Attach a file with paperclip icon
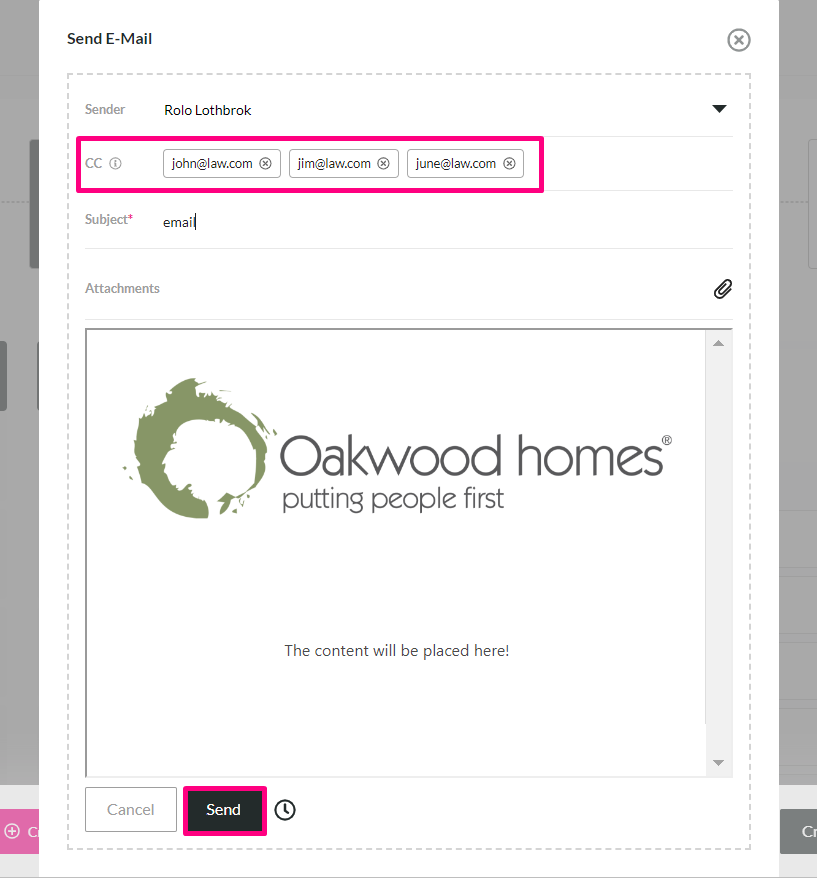 (x=722, y=289)
